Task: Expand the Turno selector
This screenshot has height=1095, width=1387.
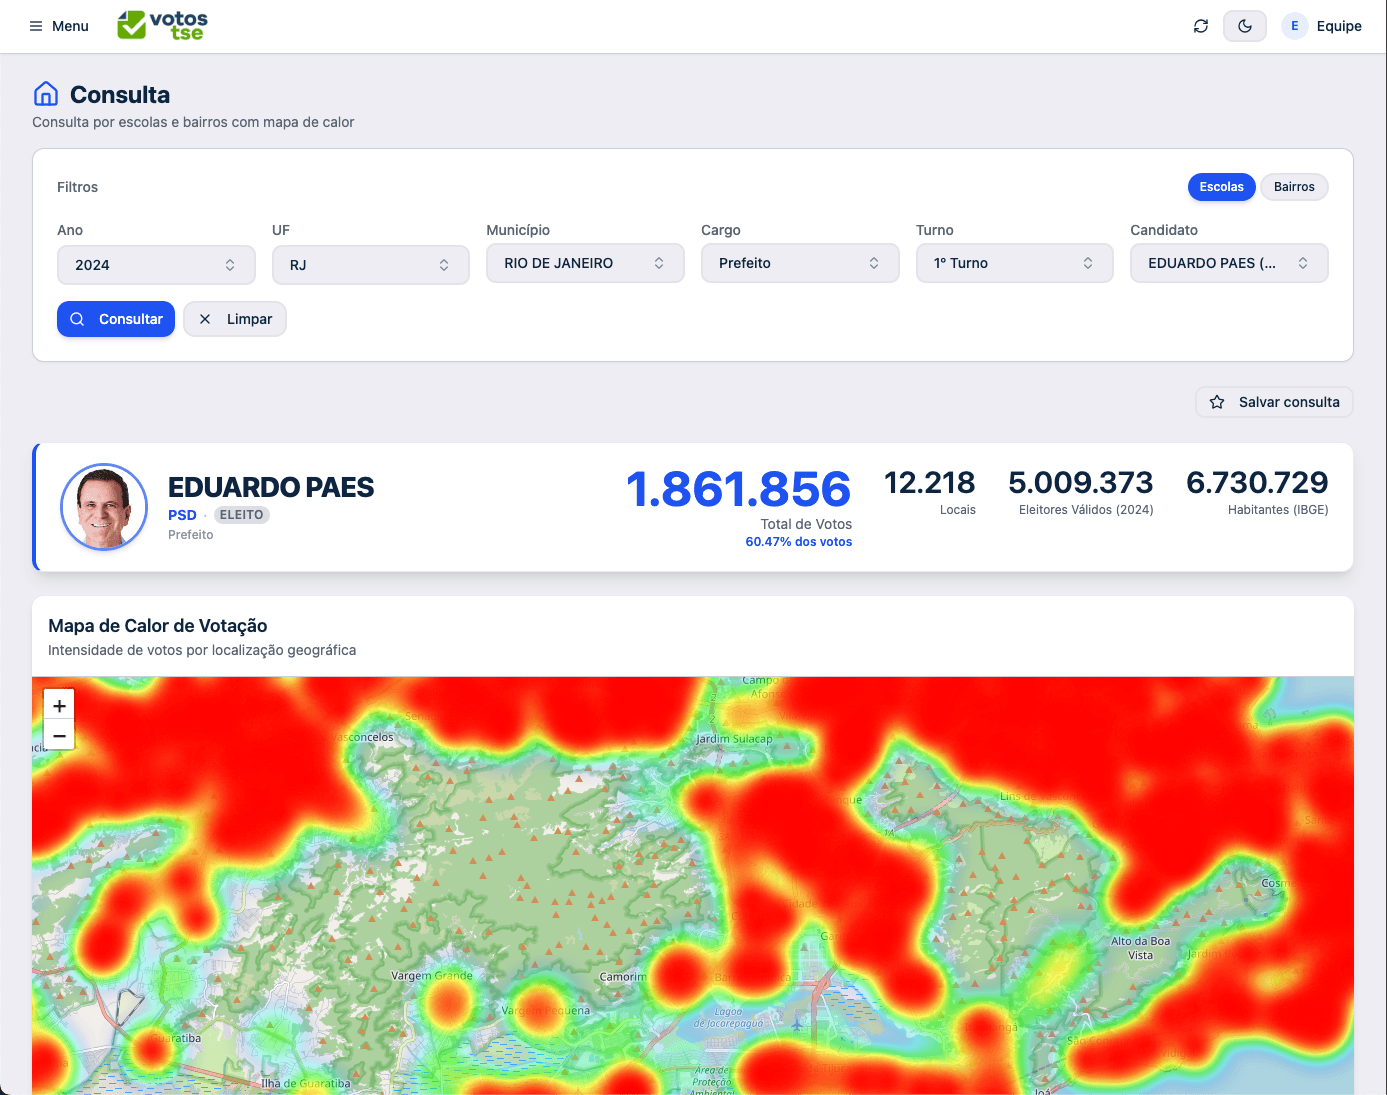Action: pyautogui.click(x=1014, y=263)
